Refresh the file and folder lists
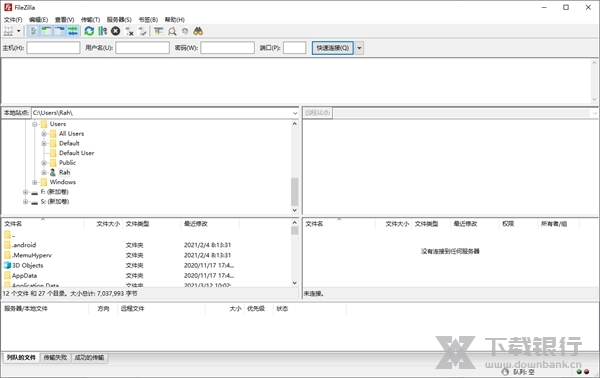The width and height of the screenshot is (600, 378). pos(89,31)
